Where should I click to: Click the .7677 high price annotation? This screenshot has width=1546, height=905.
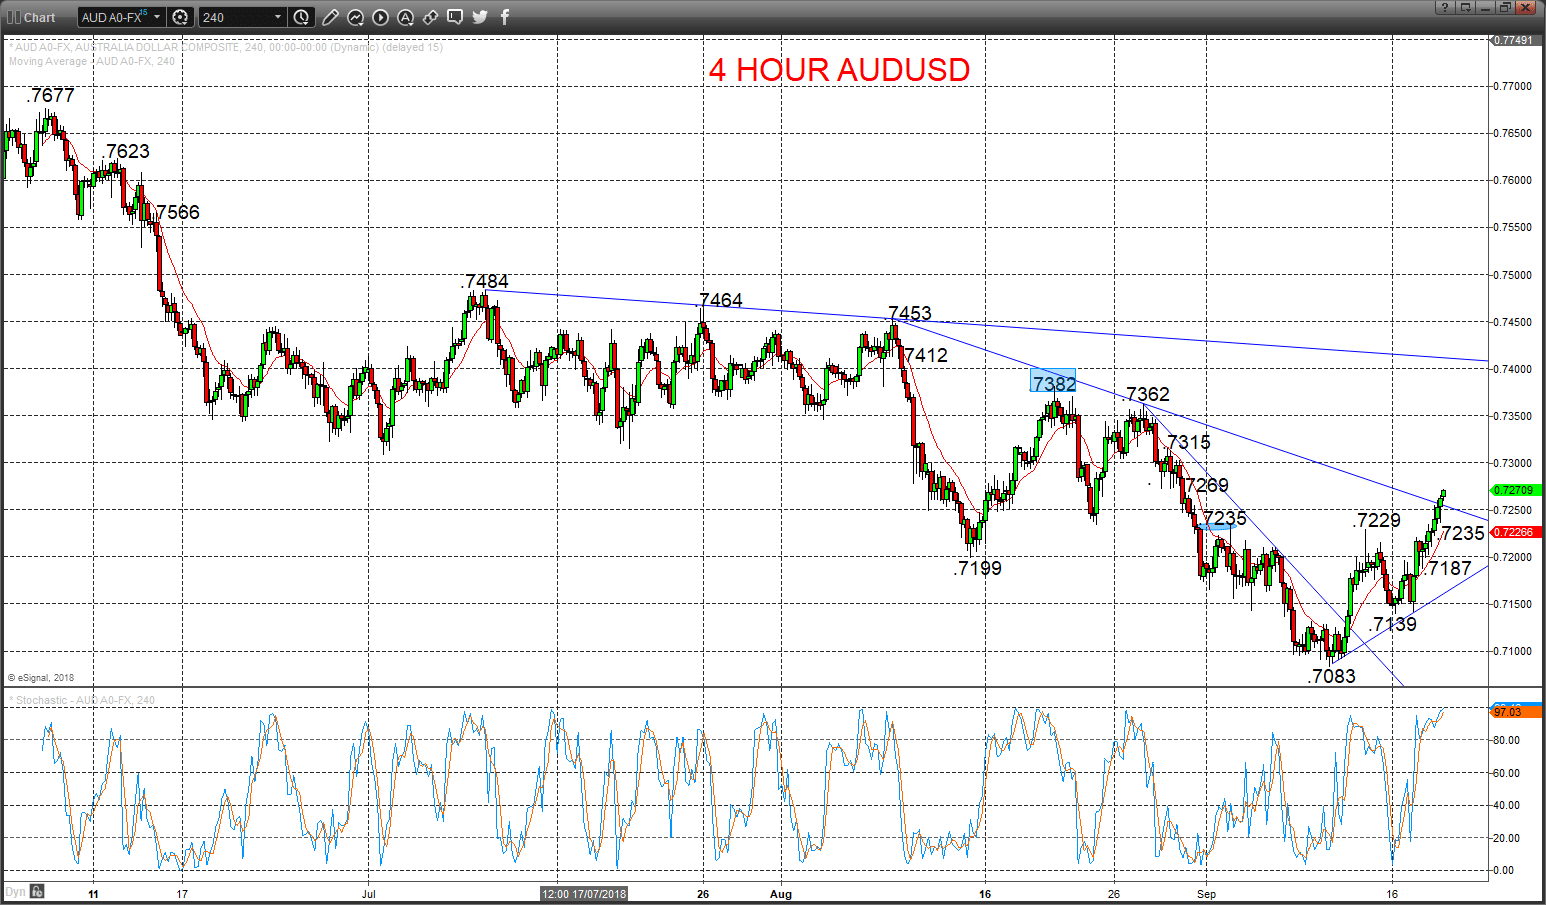click(50, 96)
